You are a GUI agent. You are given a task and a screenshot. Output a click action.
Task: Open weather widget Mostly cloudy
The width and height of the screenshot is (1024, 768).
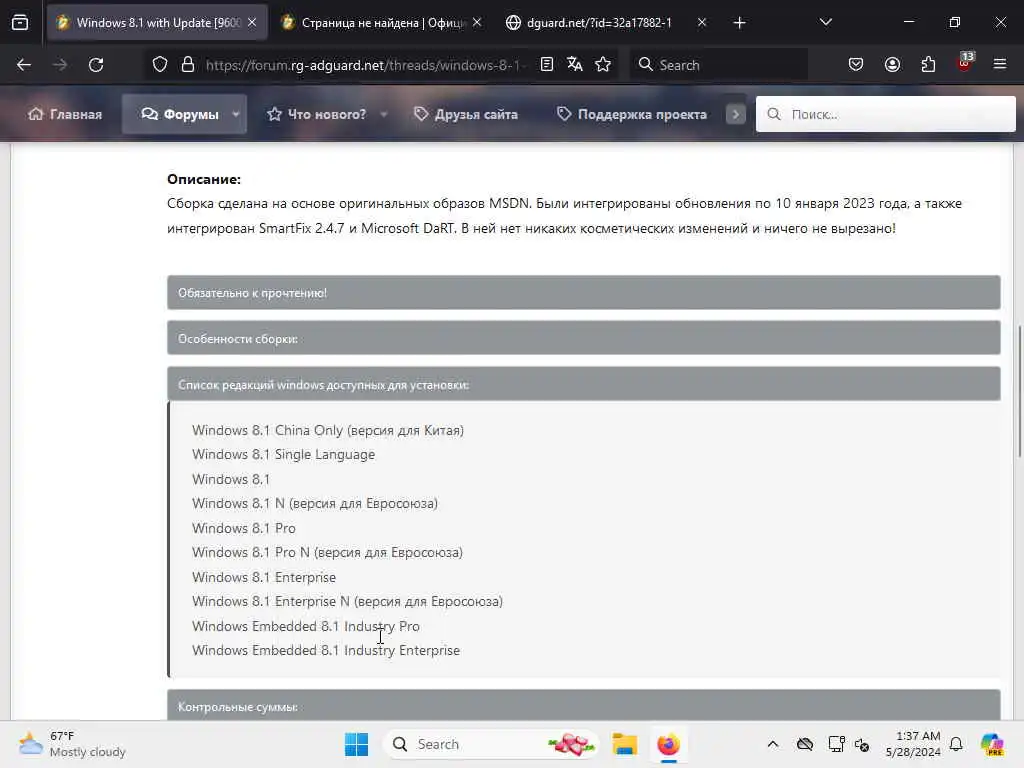pos(72,744)
